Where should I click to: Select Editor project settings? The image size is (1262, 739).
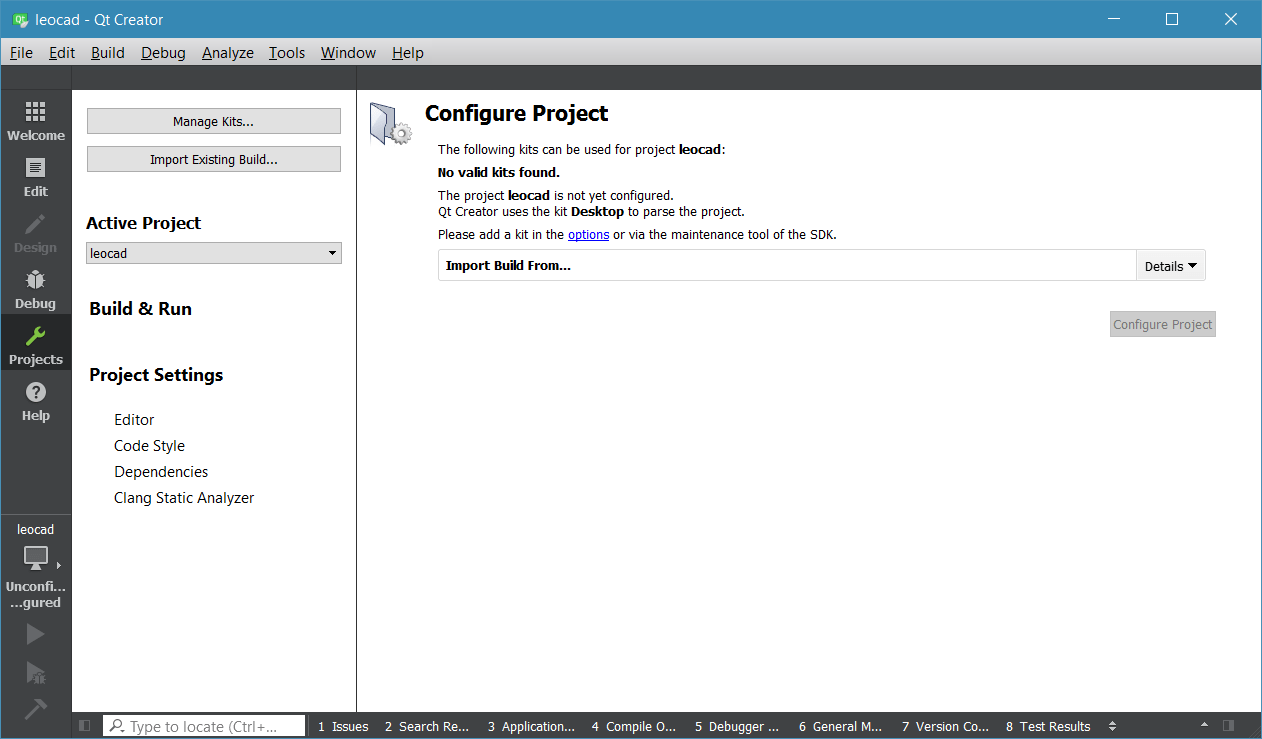(x=134, y=420)
